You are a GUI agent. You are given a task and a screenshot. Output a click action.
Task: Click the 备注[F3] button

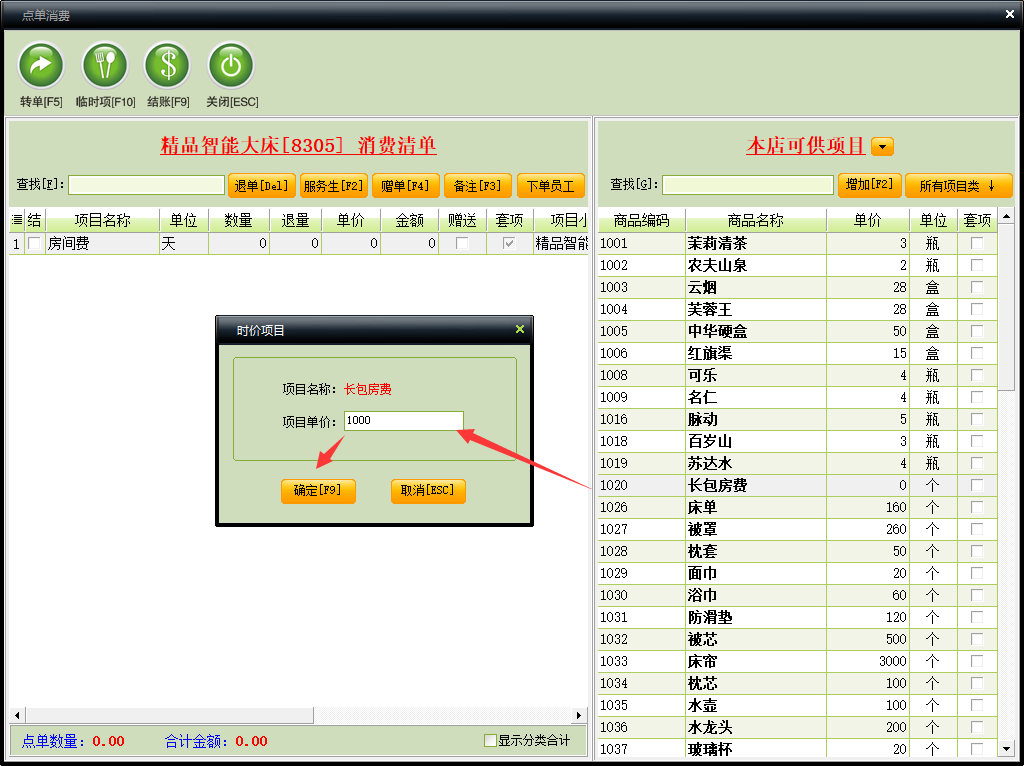[x=477, y=186]
